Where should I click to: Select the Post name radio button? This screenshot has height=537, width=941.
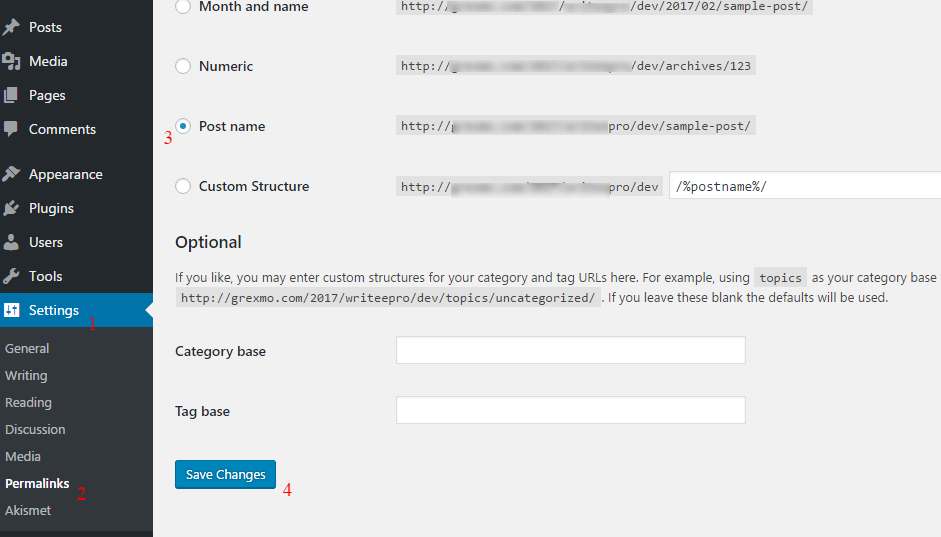point(183,126)
